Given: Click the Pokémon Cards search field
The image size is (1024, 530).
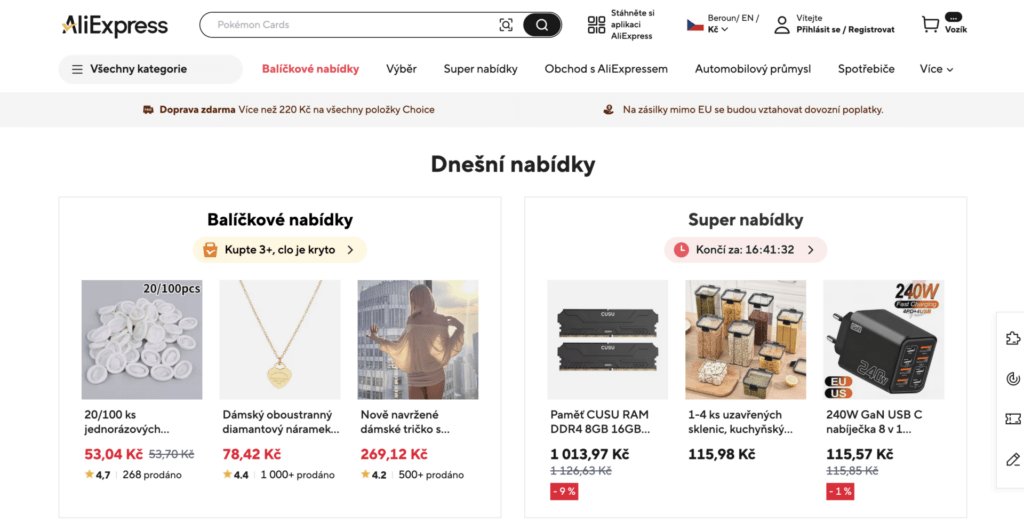Looking at the screenshot, I should pos(353,25).
